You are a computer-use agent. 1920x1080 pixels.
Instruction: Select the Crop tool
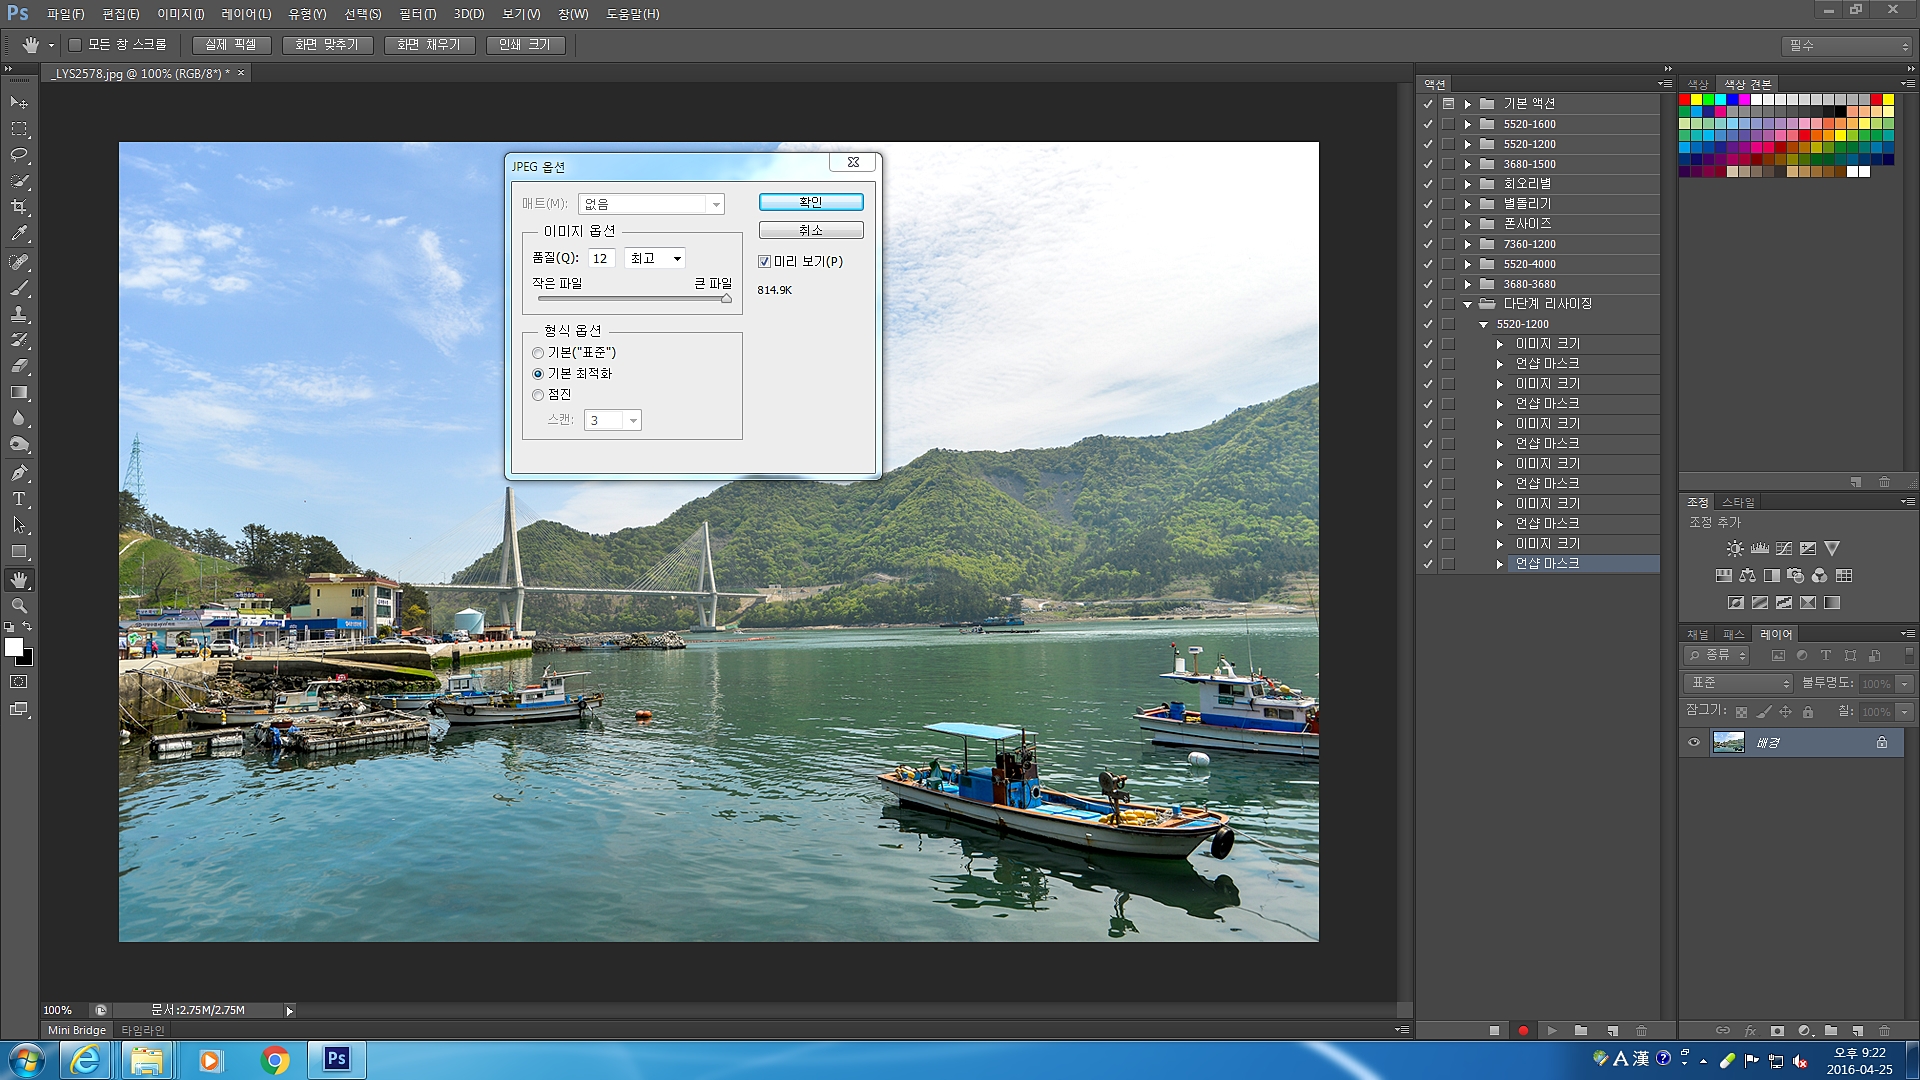tap(19, 207)
